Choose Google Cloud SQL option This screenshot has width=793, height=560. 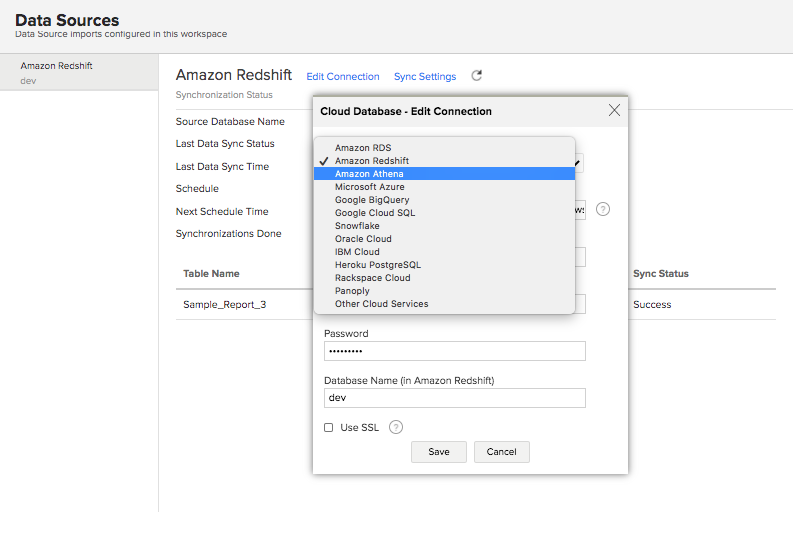(x=445, y=213)
